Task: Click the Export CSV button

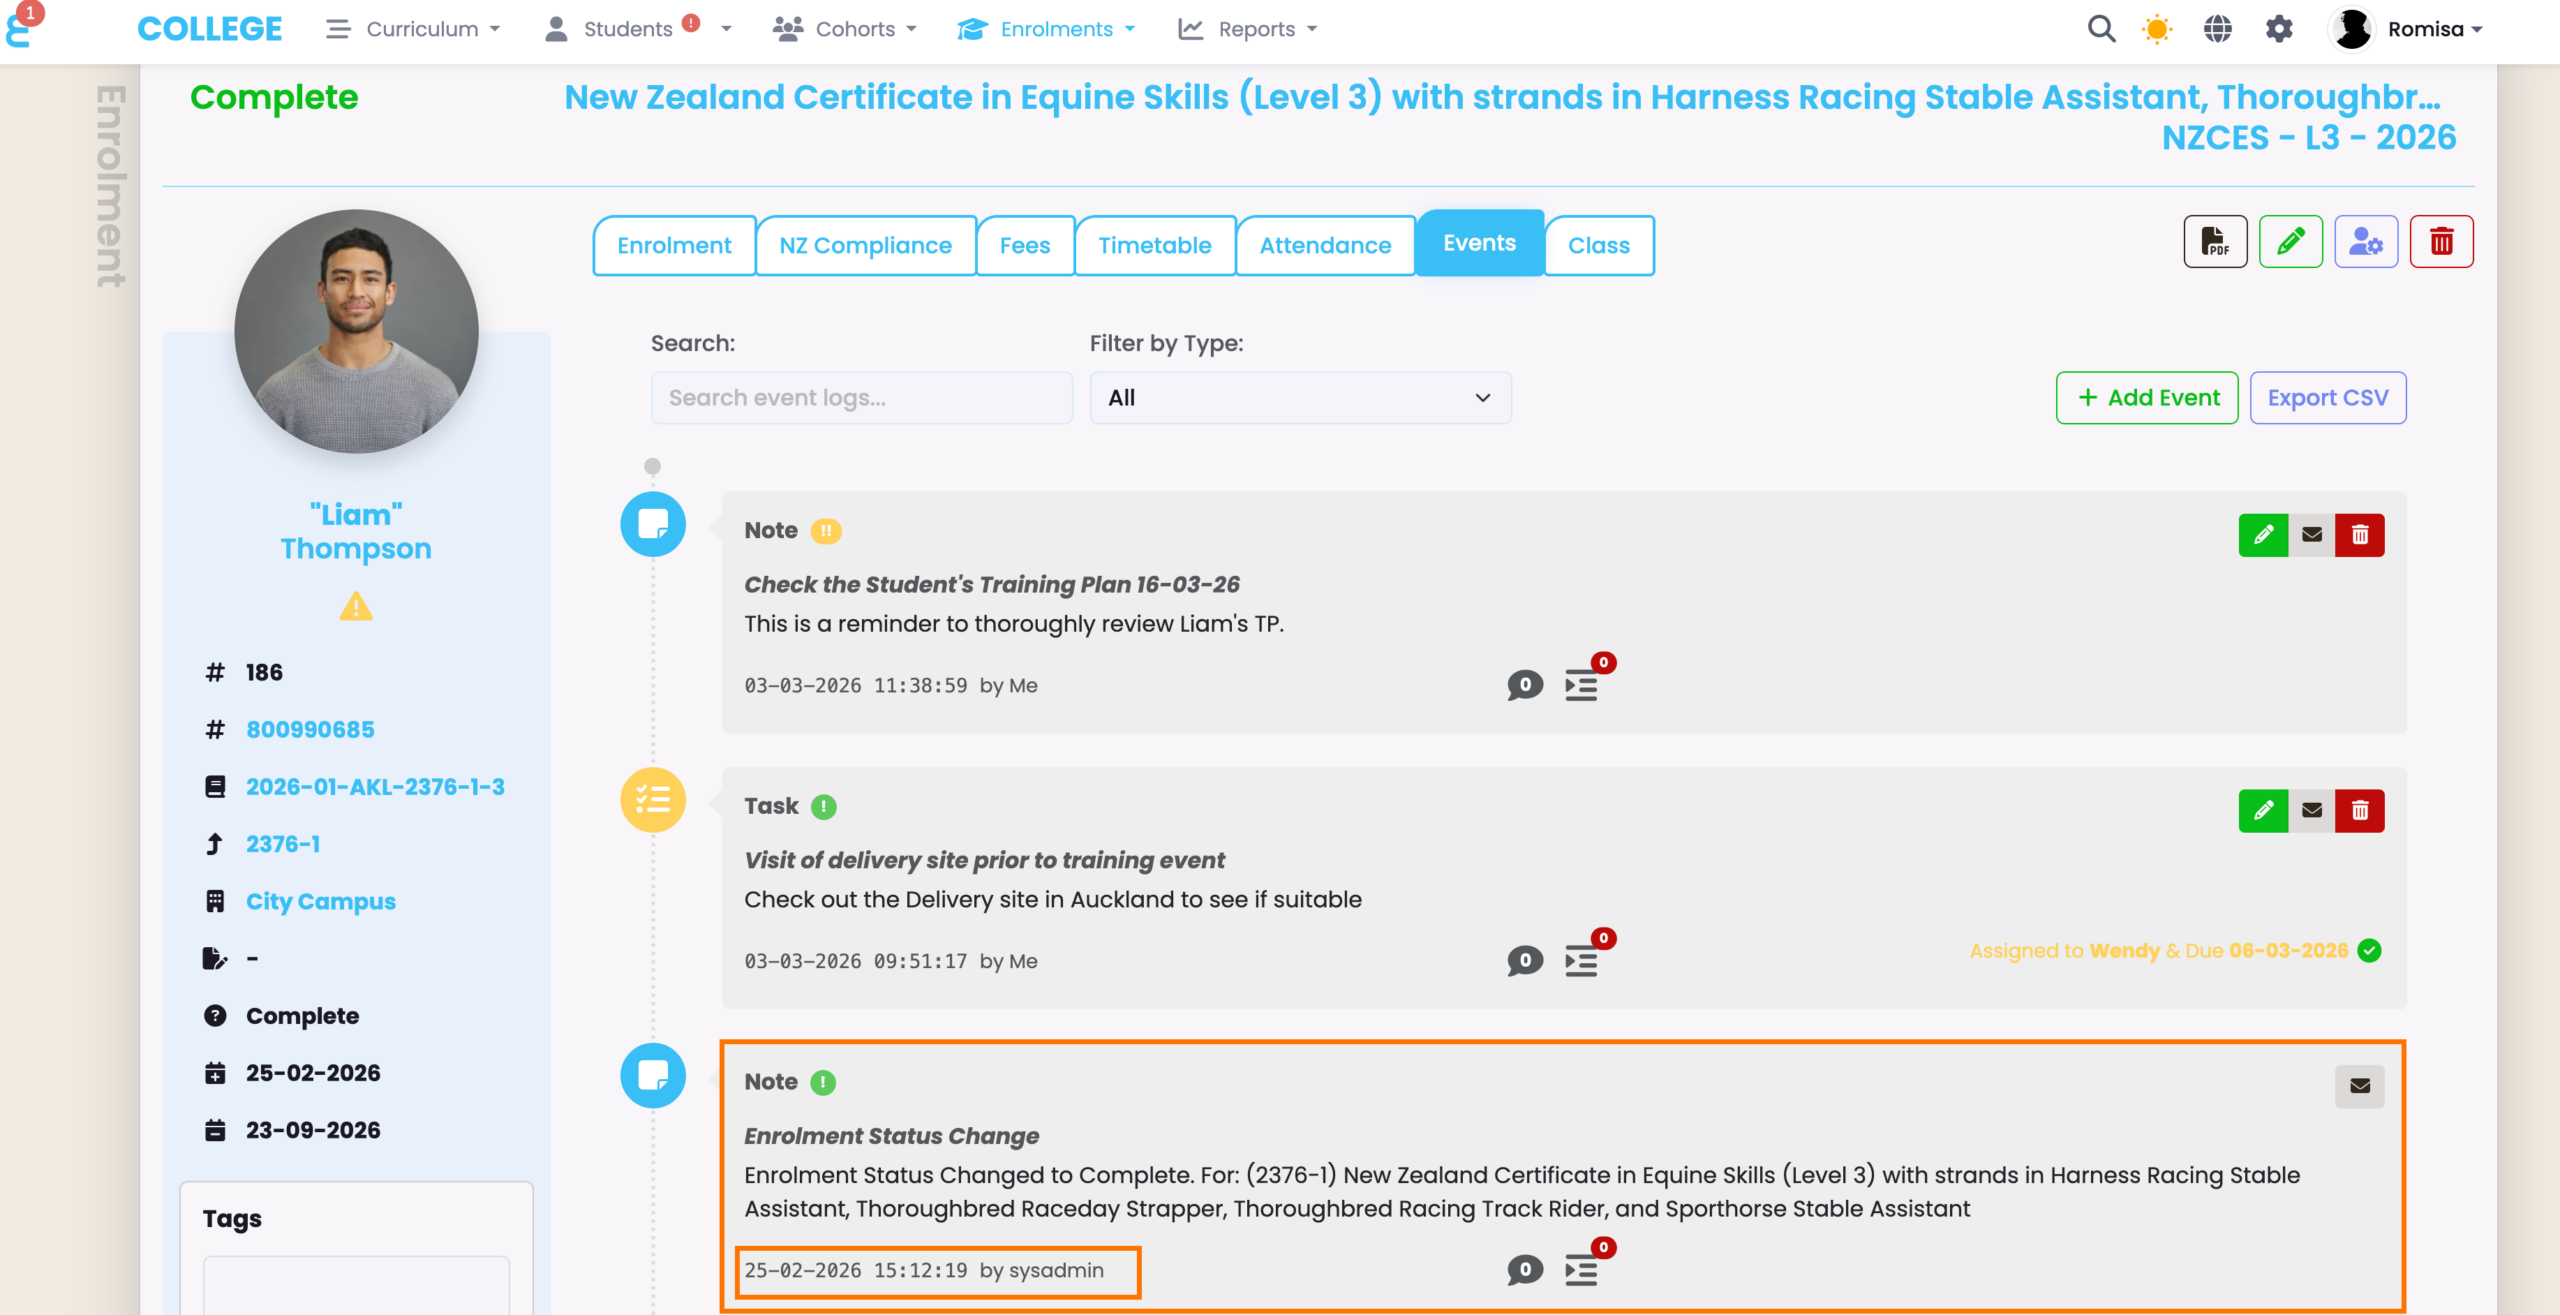Action: (2327, 398)
